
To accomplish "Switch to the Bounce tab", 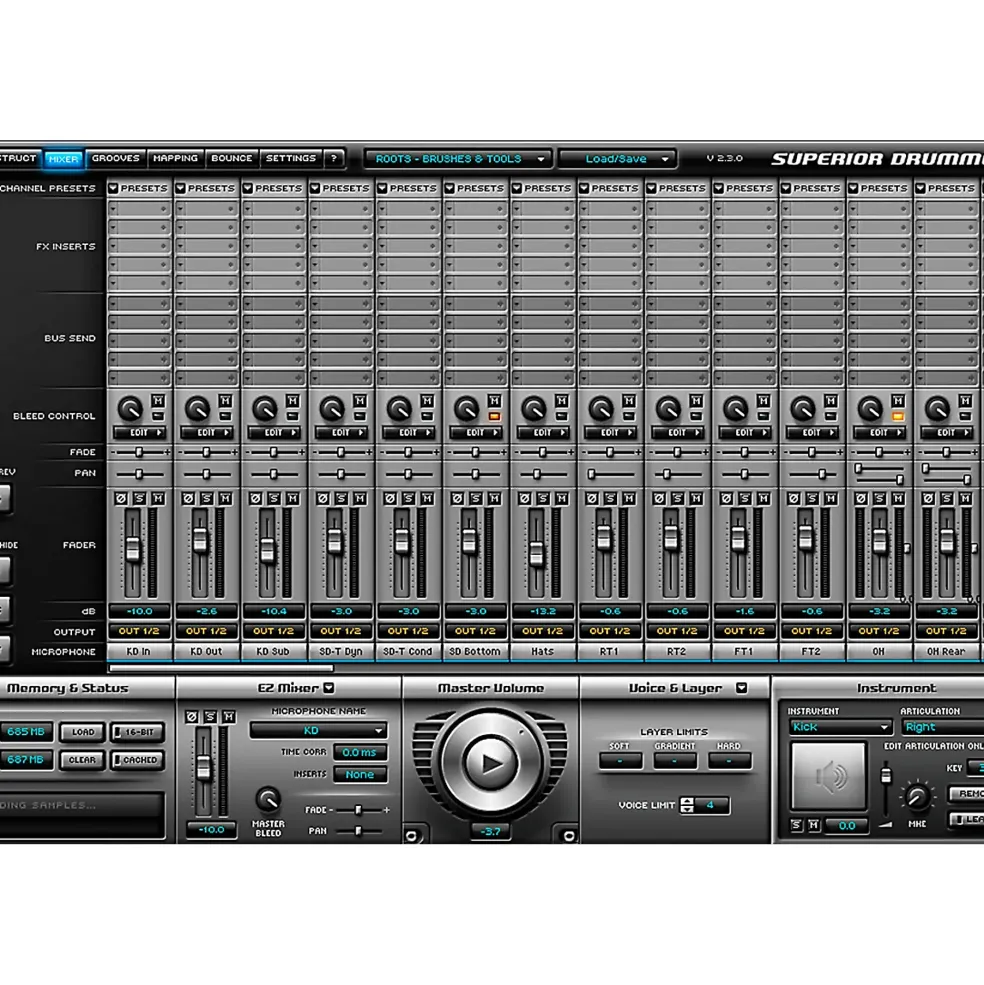I will (231, 158).
